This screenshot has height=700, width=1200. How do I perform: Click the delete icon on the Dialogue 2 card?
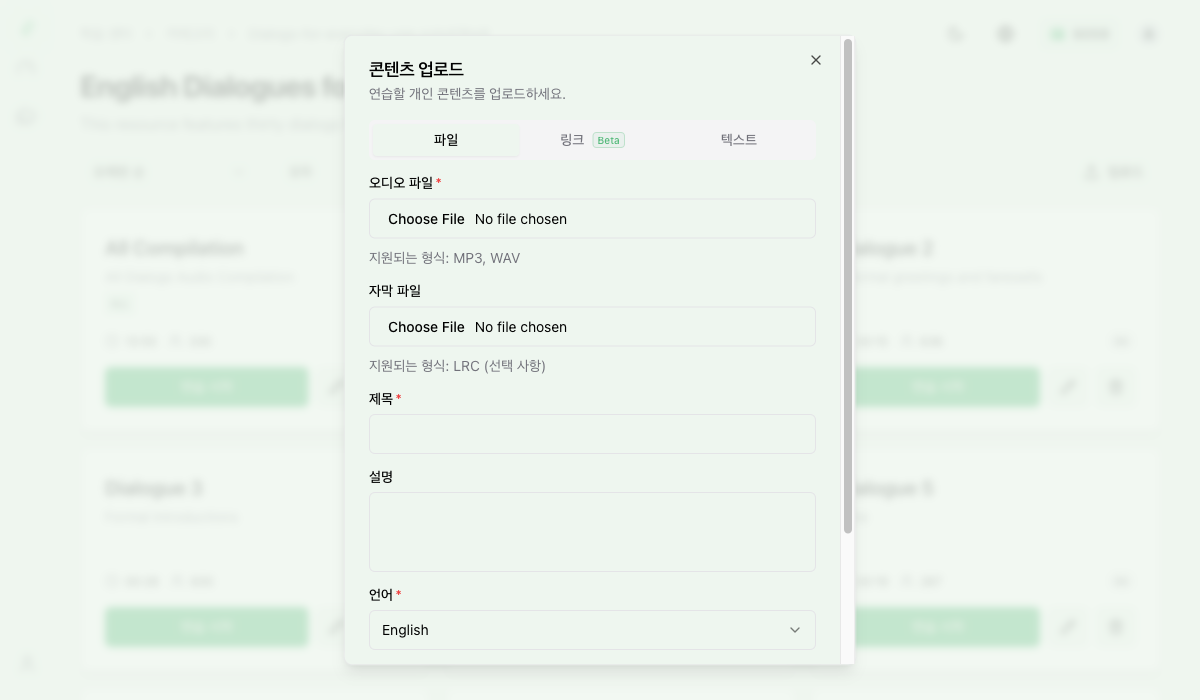point(1116,387)
